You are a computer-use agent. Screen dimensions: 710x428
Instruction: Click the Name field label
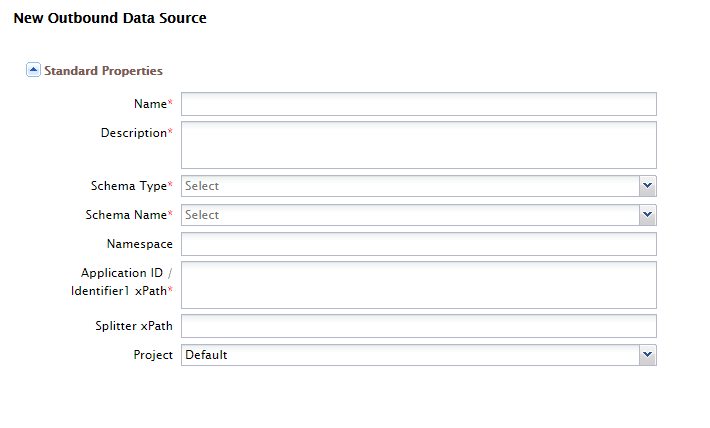coord(150,104)
